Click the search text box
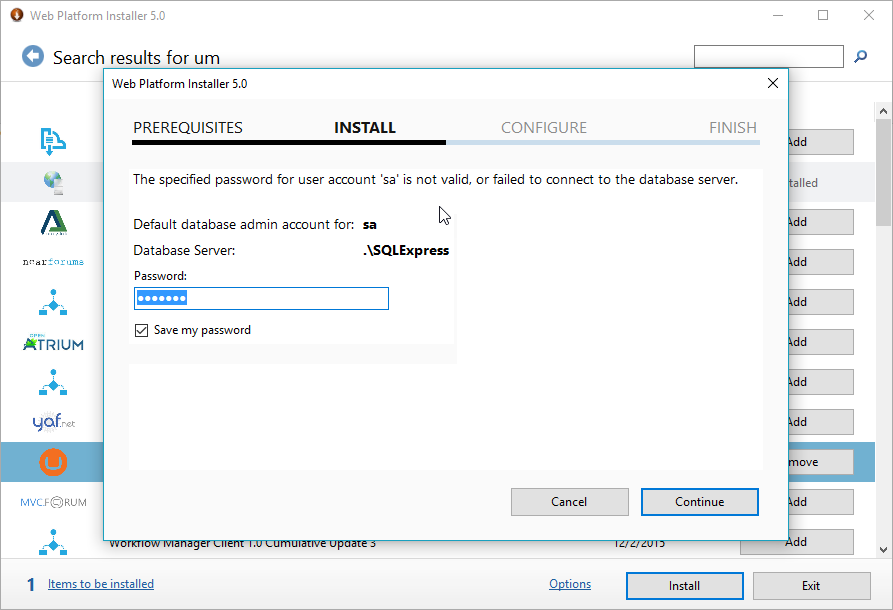The width and height of the screenshot is (893, 610). (x=768, y=57)
